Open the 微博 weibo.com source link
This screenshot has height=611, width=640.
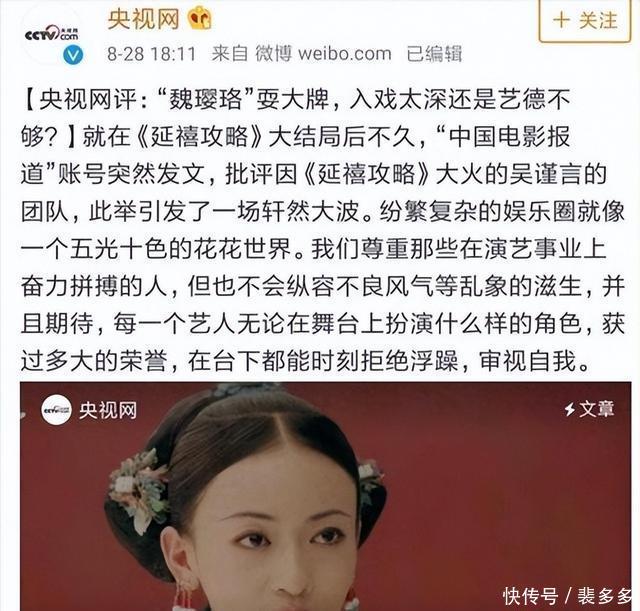point(323,54)
